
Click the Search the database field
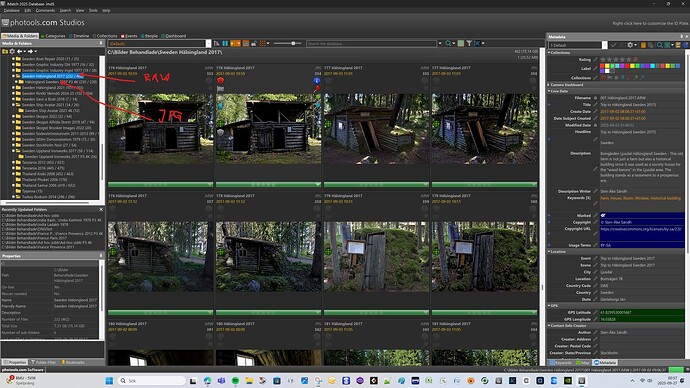[x=371, y=44]
